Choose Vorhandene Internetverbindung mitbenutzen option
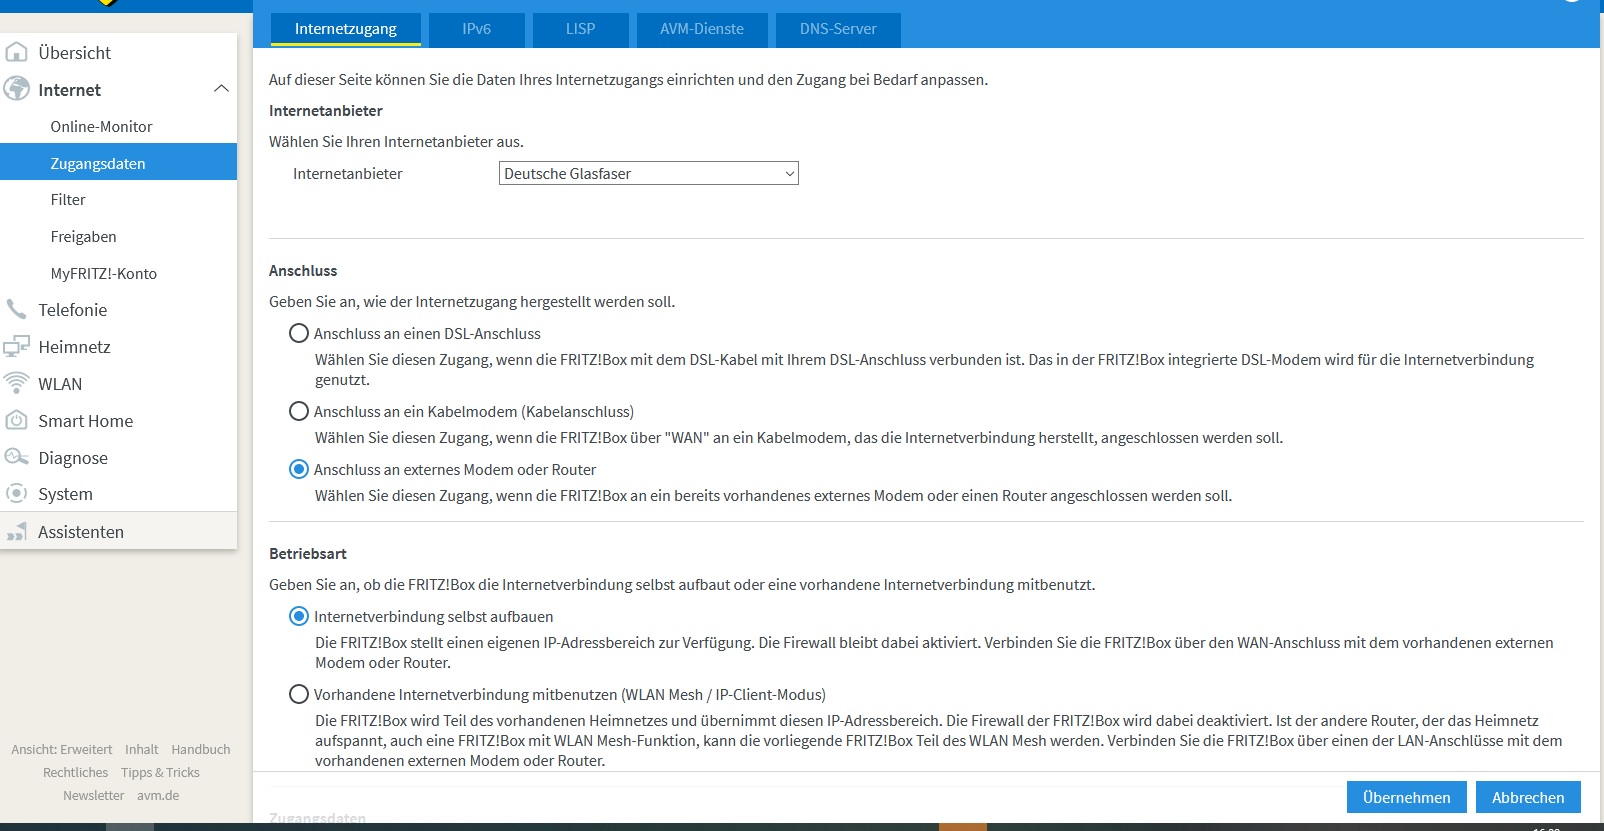The image size is (1604, 831). (x=298, y=694)
